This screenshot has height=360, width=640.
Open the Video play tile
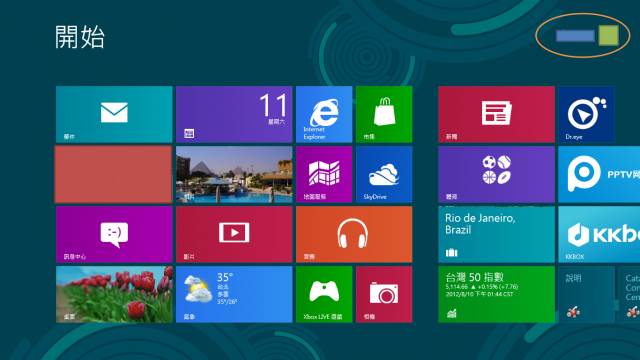pyautogui.click(x=234, y=234)
